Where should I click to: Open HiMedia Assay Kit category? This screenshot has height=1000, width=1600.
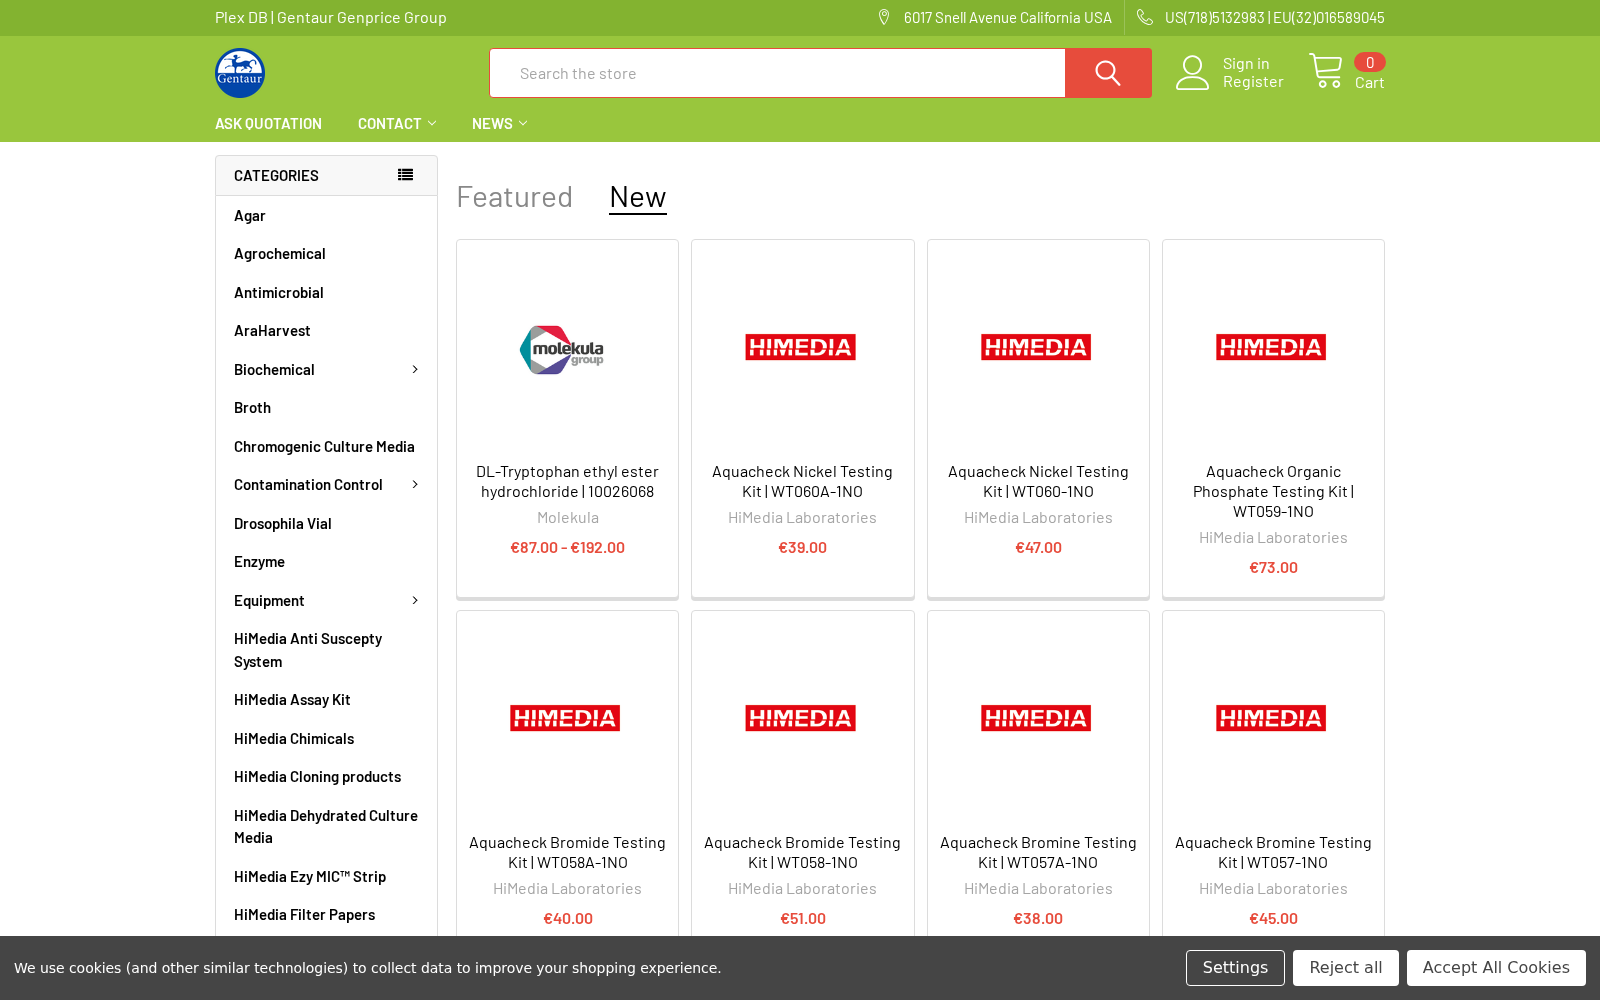point(292,700)
